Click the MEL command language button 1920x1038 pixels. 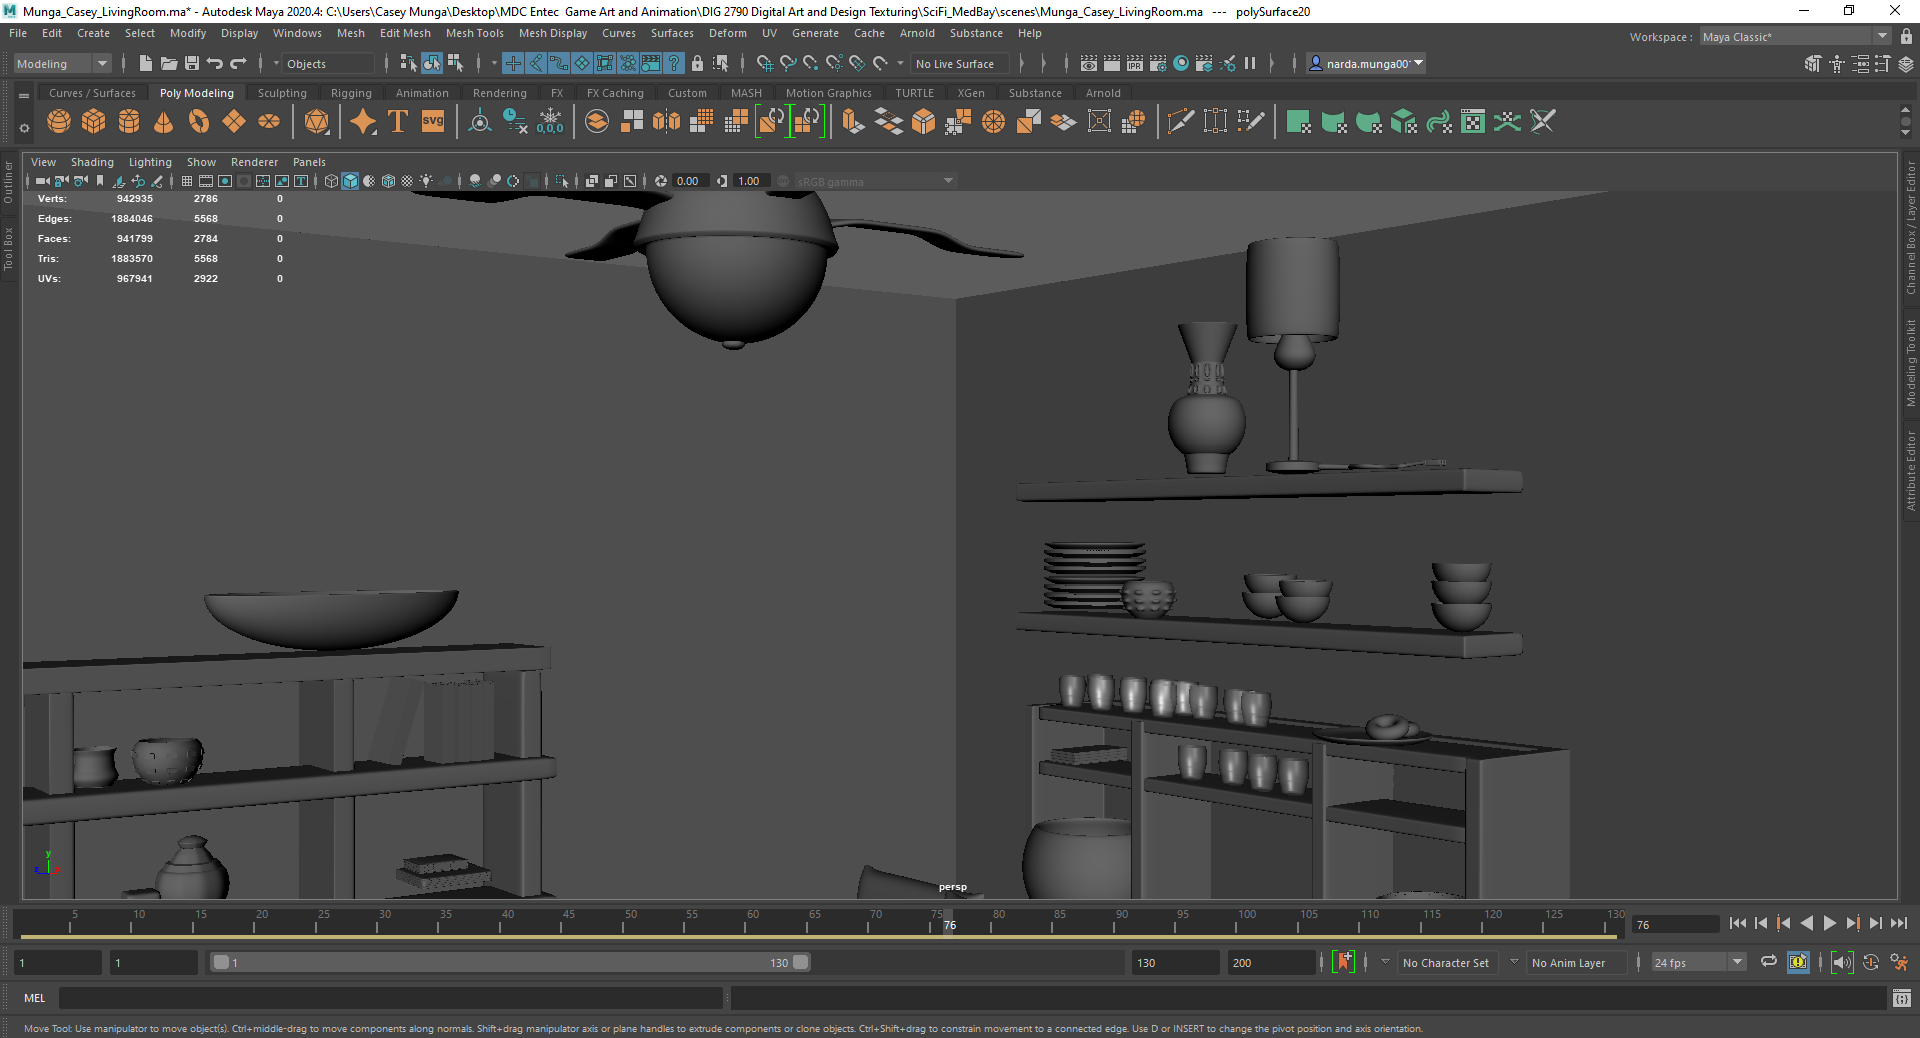coord(35,998)
